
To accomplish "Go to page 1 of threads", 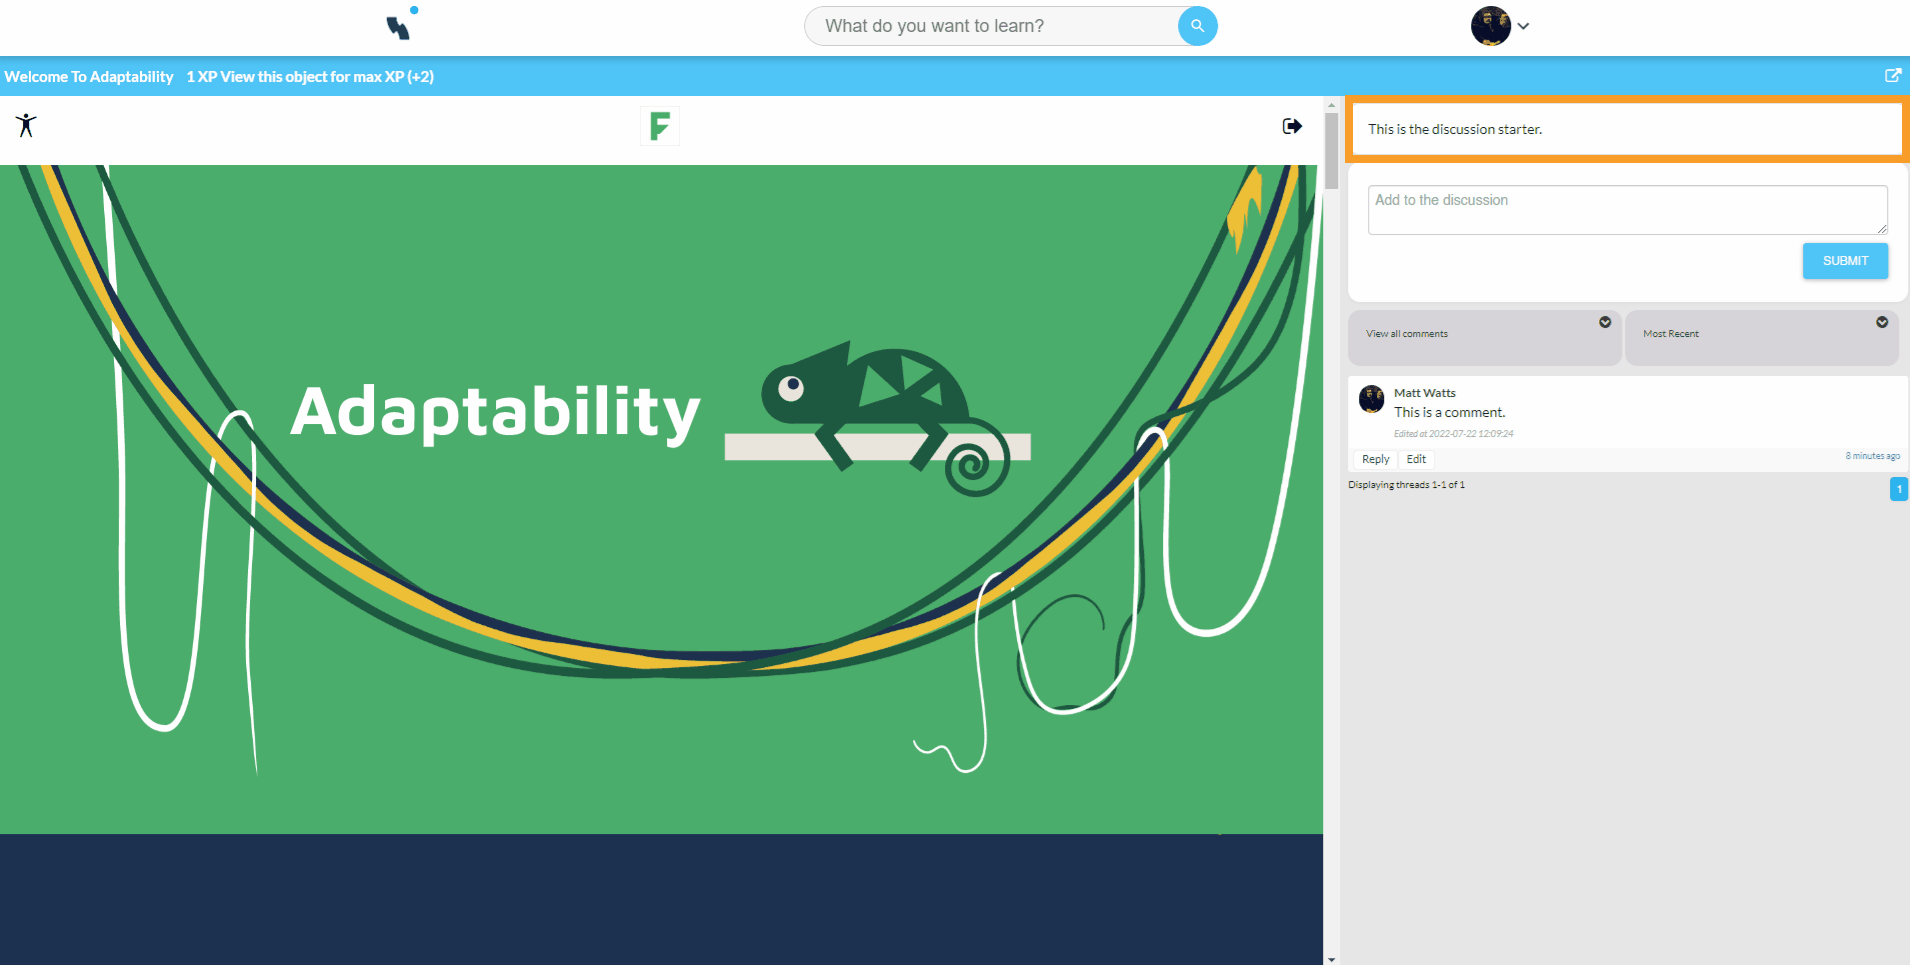I will (x=1898, y=489).
